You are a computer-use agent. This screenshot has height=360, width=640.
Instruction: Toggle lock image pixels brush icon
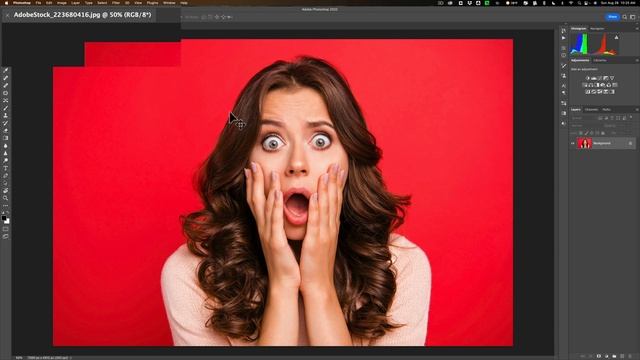[x=586, y=133]
